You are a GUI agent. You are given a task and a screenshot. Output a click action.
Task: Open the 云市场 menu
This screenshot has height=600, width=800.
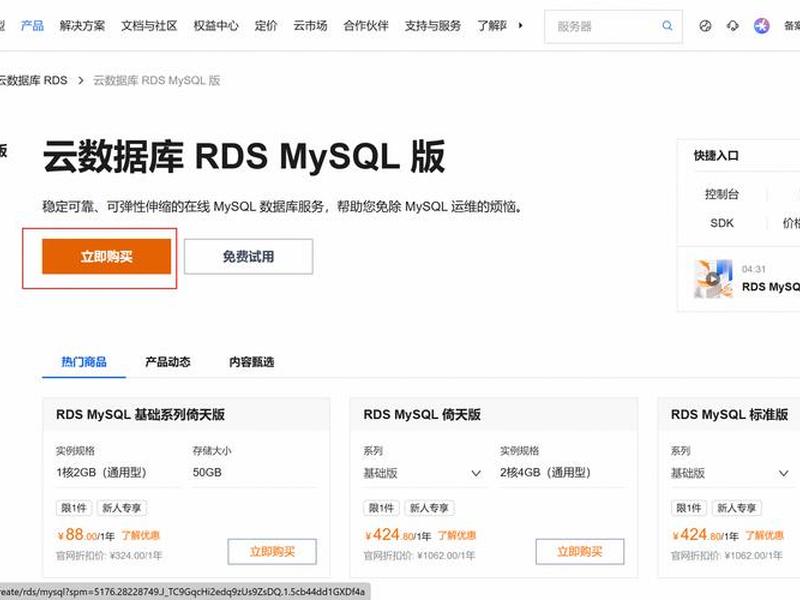310,26
